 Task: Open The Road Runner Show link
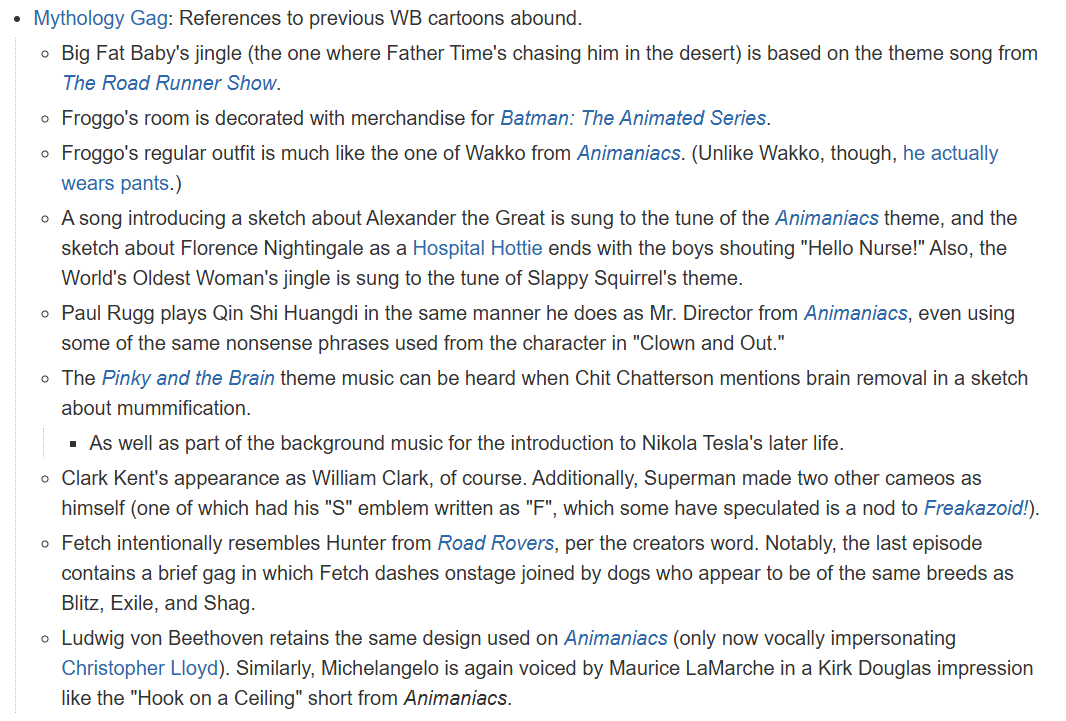point(169,83)
